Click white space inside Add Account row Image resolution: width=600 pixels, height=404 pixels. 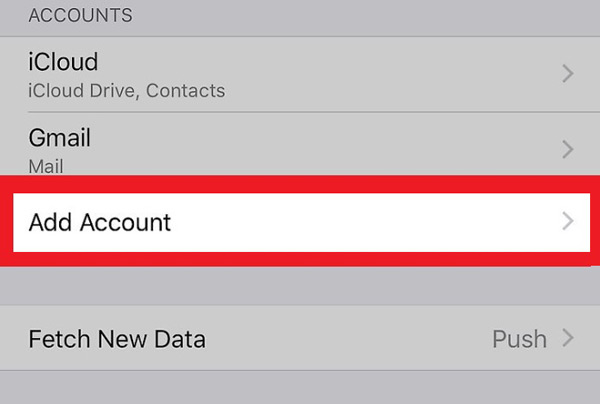click(x=370, y=222)
